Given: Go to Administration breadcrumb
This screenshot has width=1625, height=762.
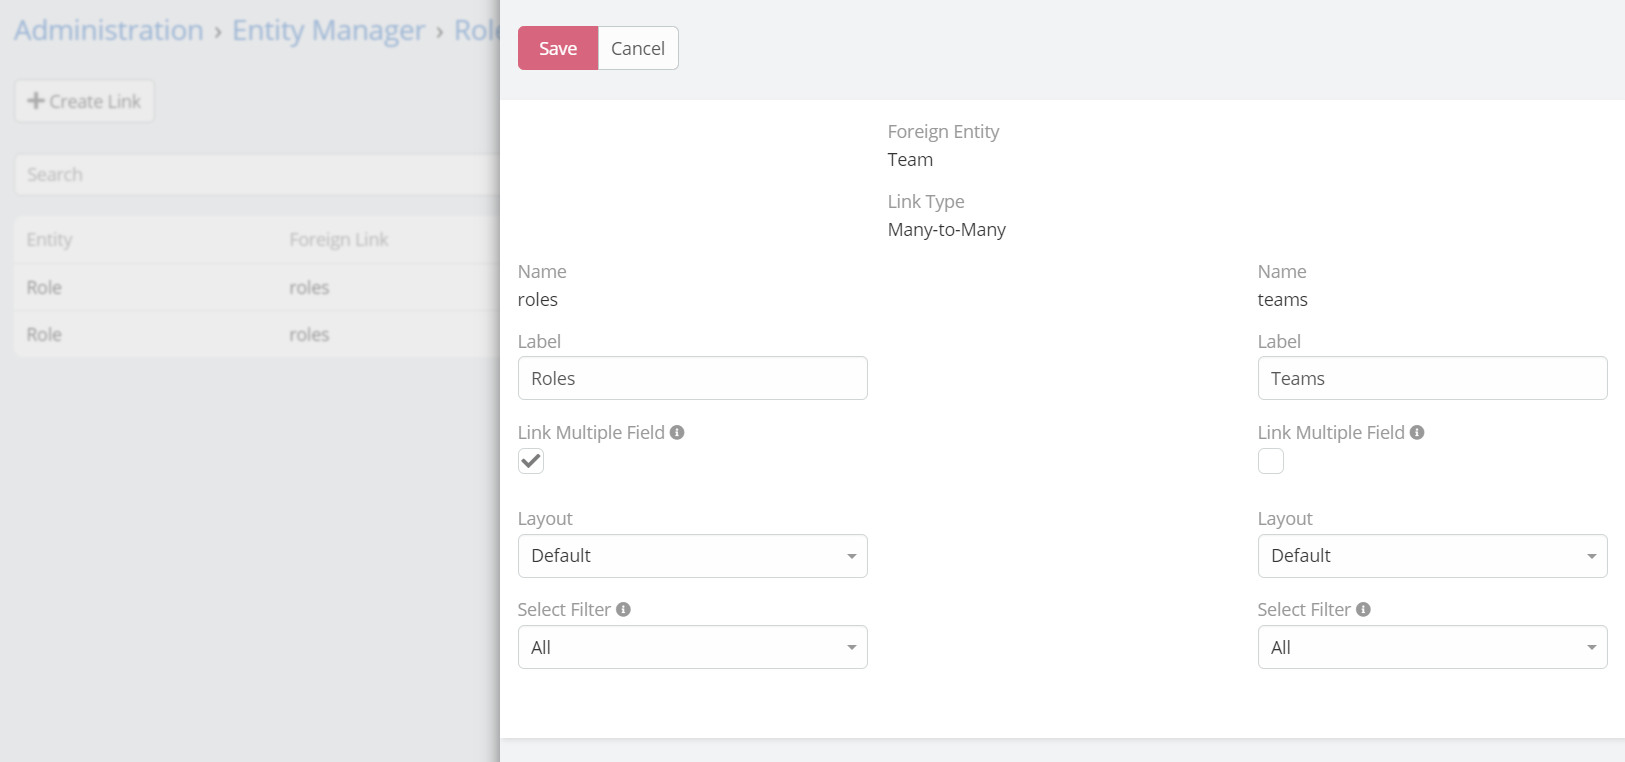Looking at the screenshot, I should point(109,31).
